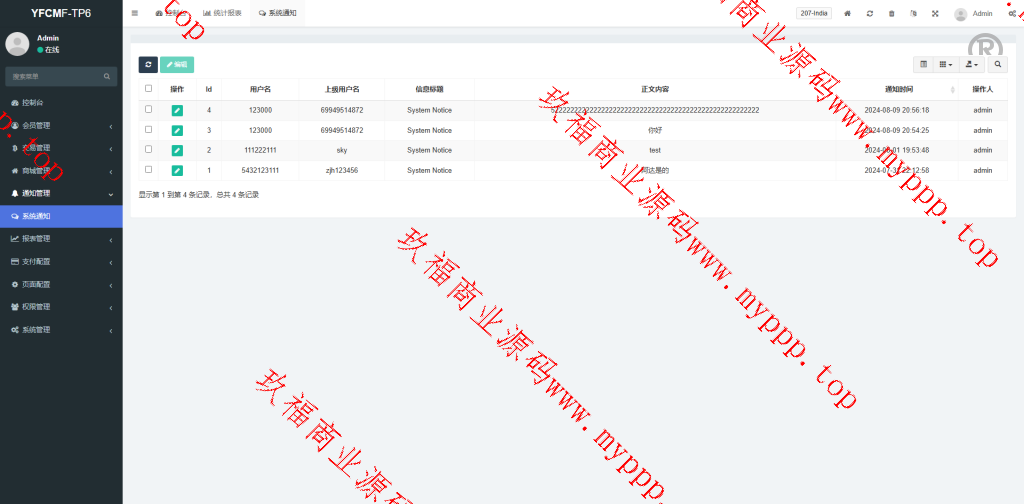Open the export dropdown in the table toolbar

coord(970,64)
